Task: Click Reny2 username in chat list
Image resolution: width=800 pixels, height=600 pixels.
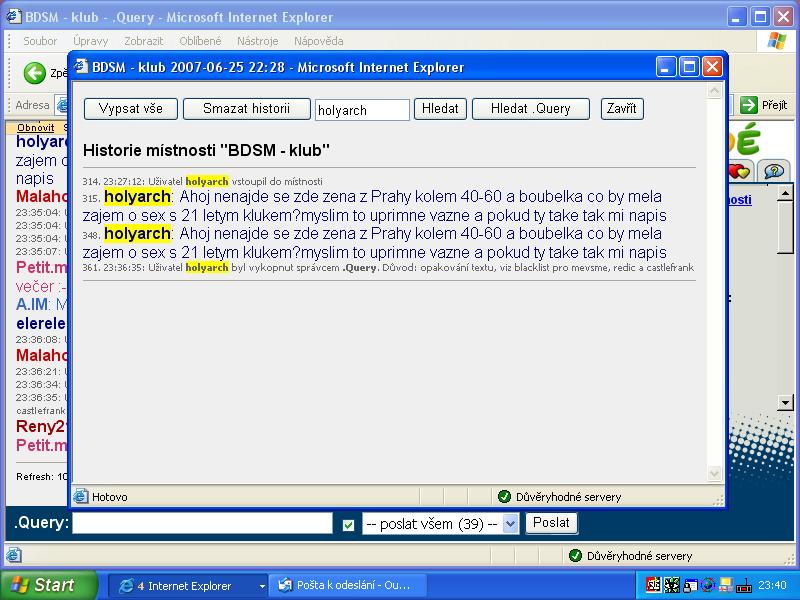Action: 41,426
